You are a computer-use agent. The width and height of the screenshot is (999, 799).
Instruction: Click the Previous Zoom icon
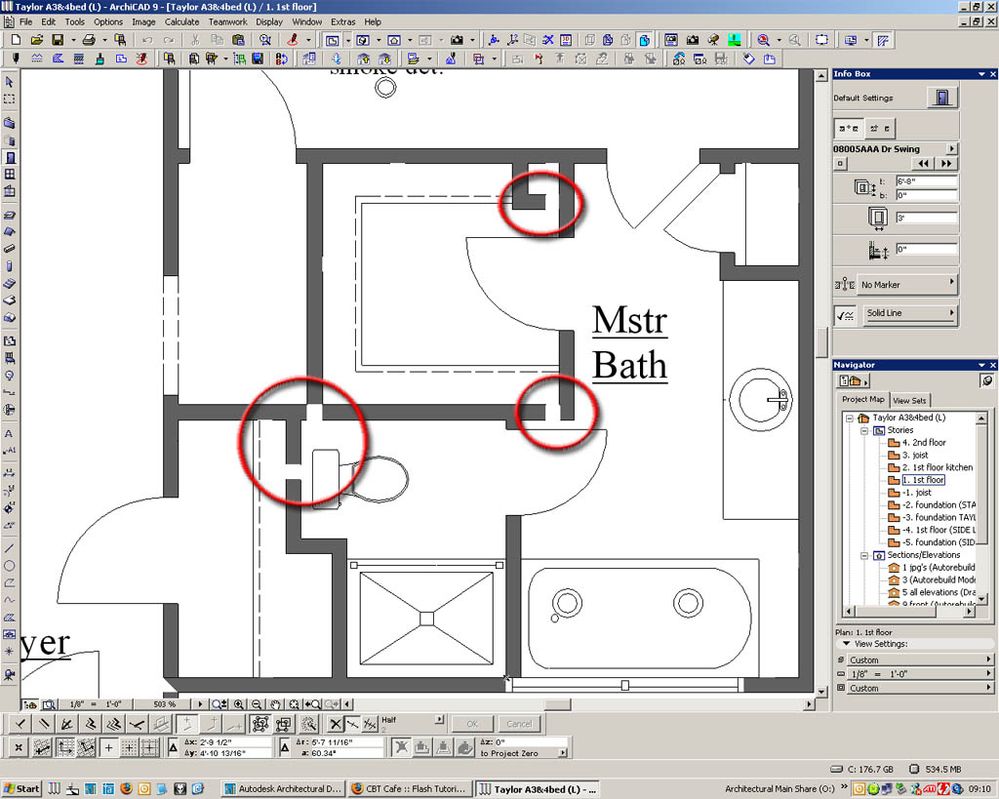click(x=313, y=704)
